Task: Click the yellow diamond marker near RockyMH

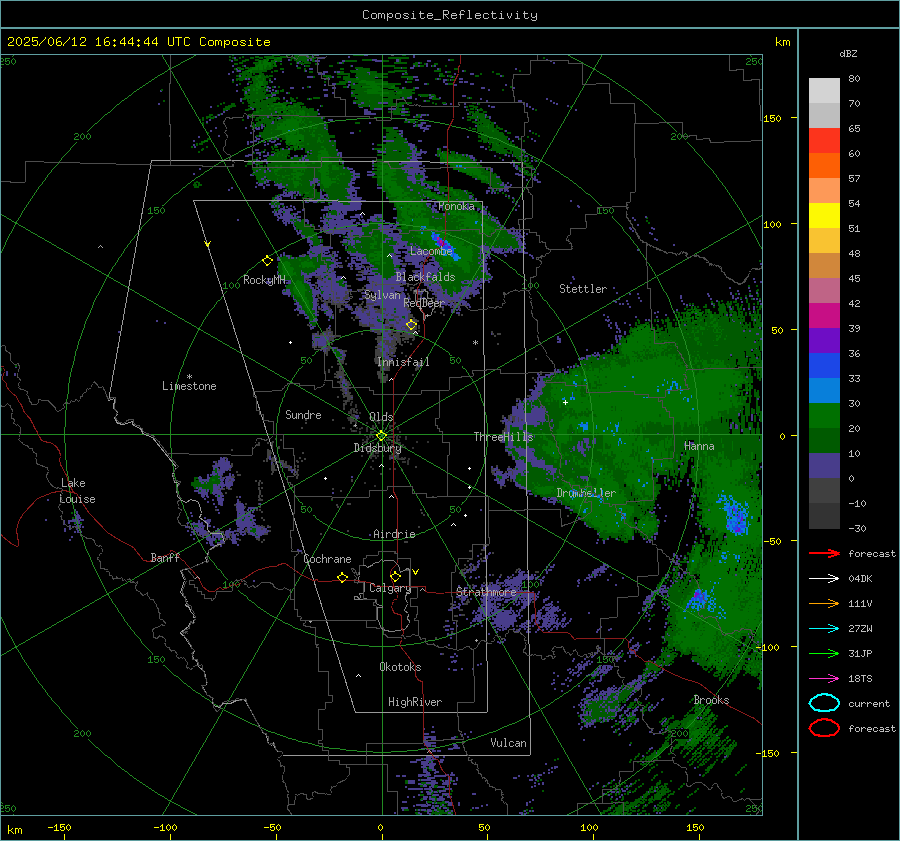Action: pyautogui.click(x=267, y=261)
